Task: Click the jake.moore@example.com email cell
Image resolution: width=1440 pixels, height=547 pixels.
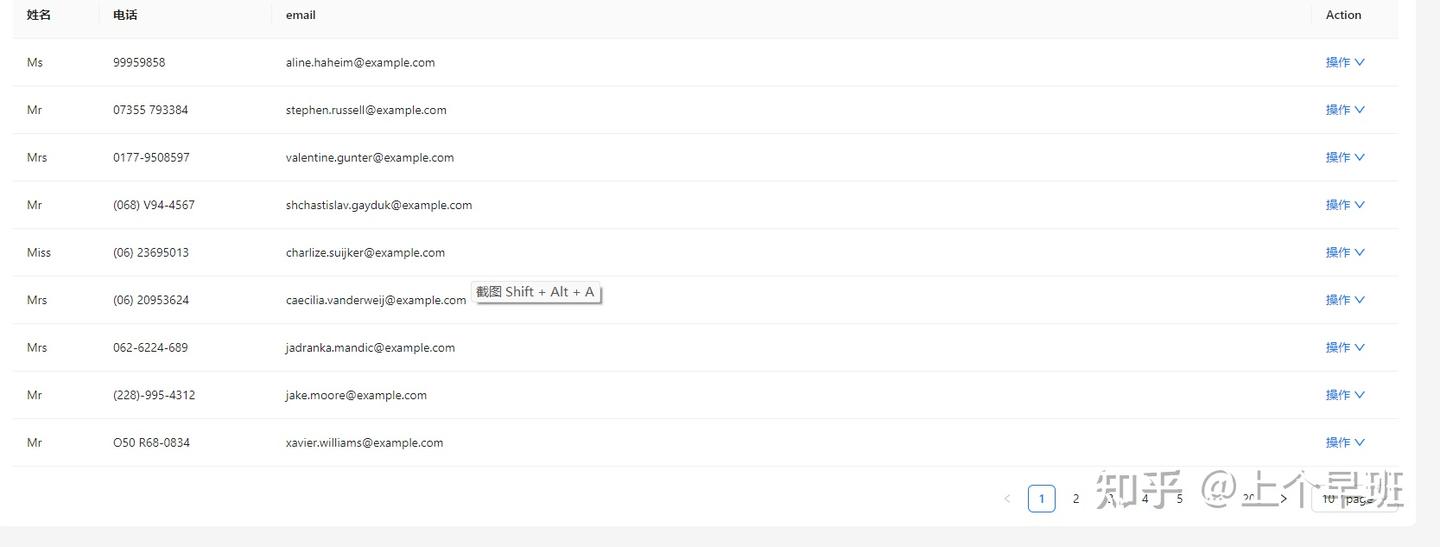Action: (356, 395)
